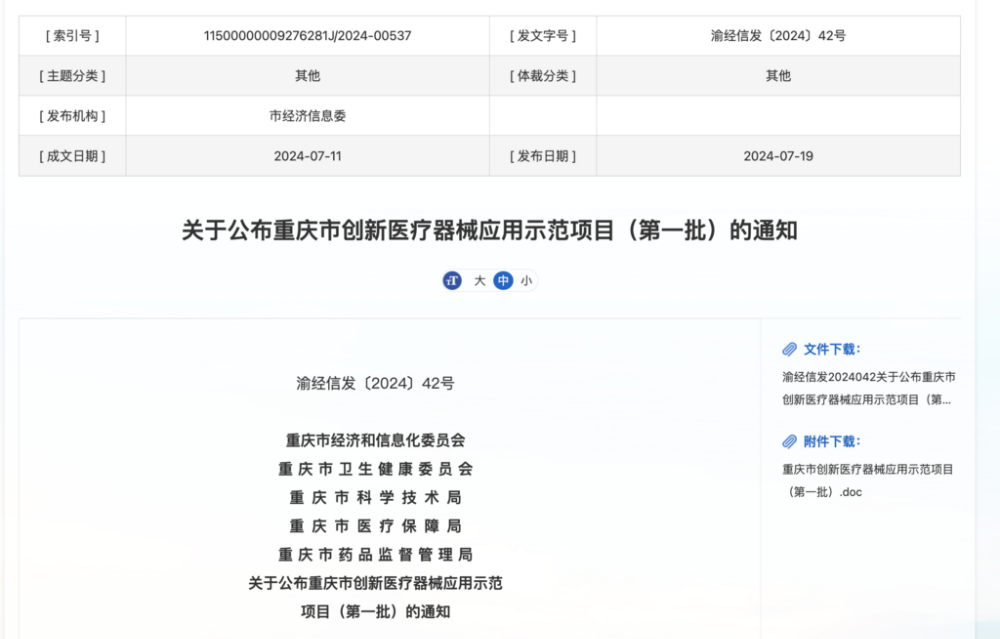The width and height of the screenshot is (1000, 639).
Task: Click the [主题分类] label cell
Action: (73, 76)
